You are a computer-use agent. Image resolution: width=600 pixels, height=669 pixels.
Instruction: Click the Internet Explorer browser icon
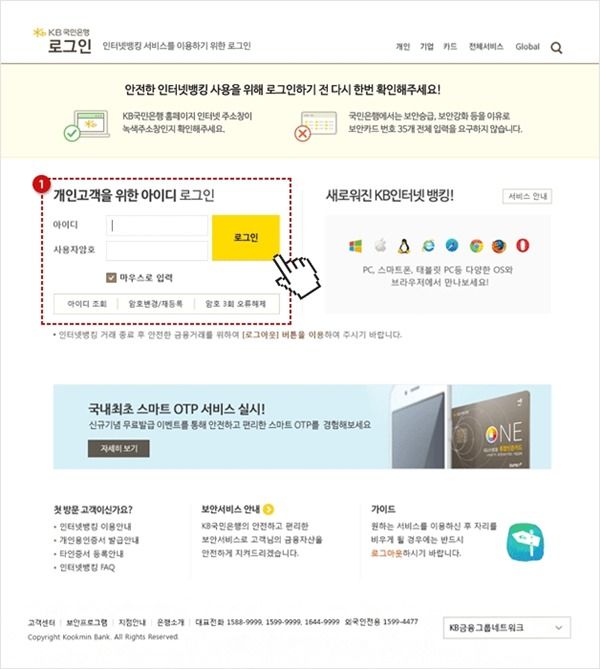click(428, 246)
